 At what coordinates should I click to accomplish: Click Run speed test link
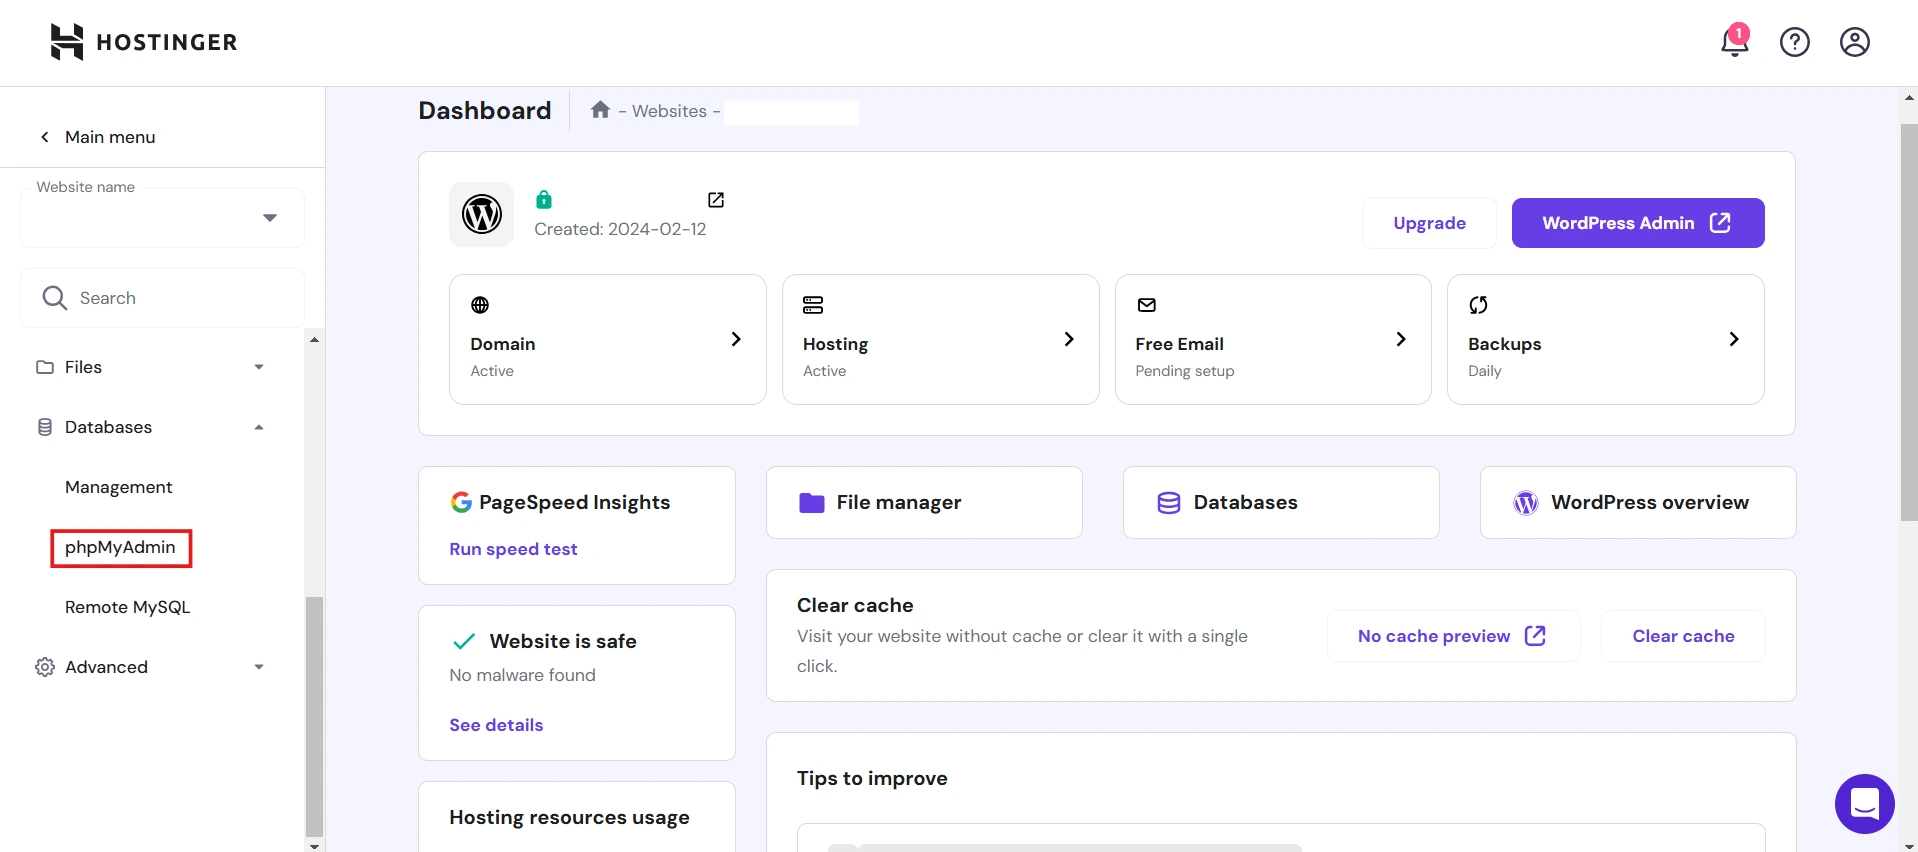[513, 549]
